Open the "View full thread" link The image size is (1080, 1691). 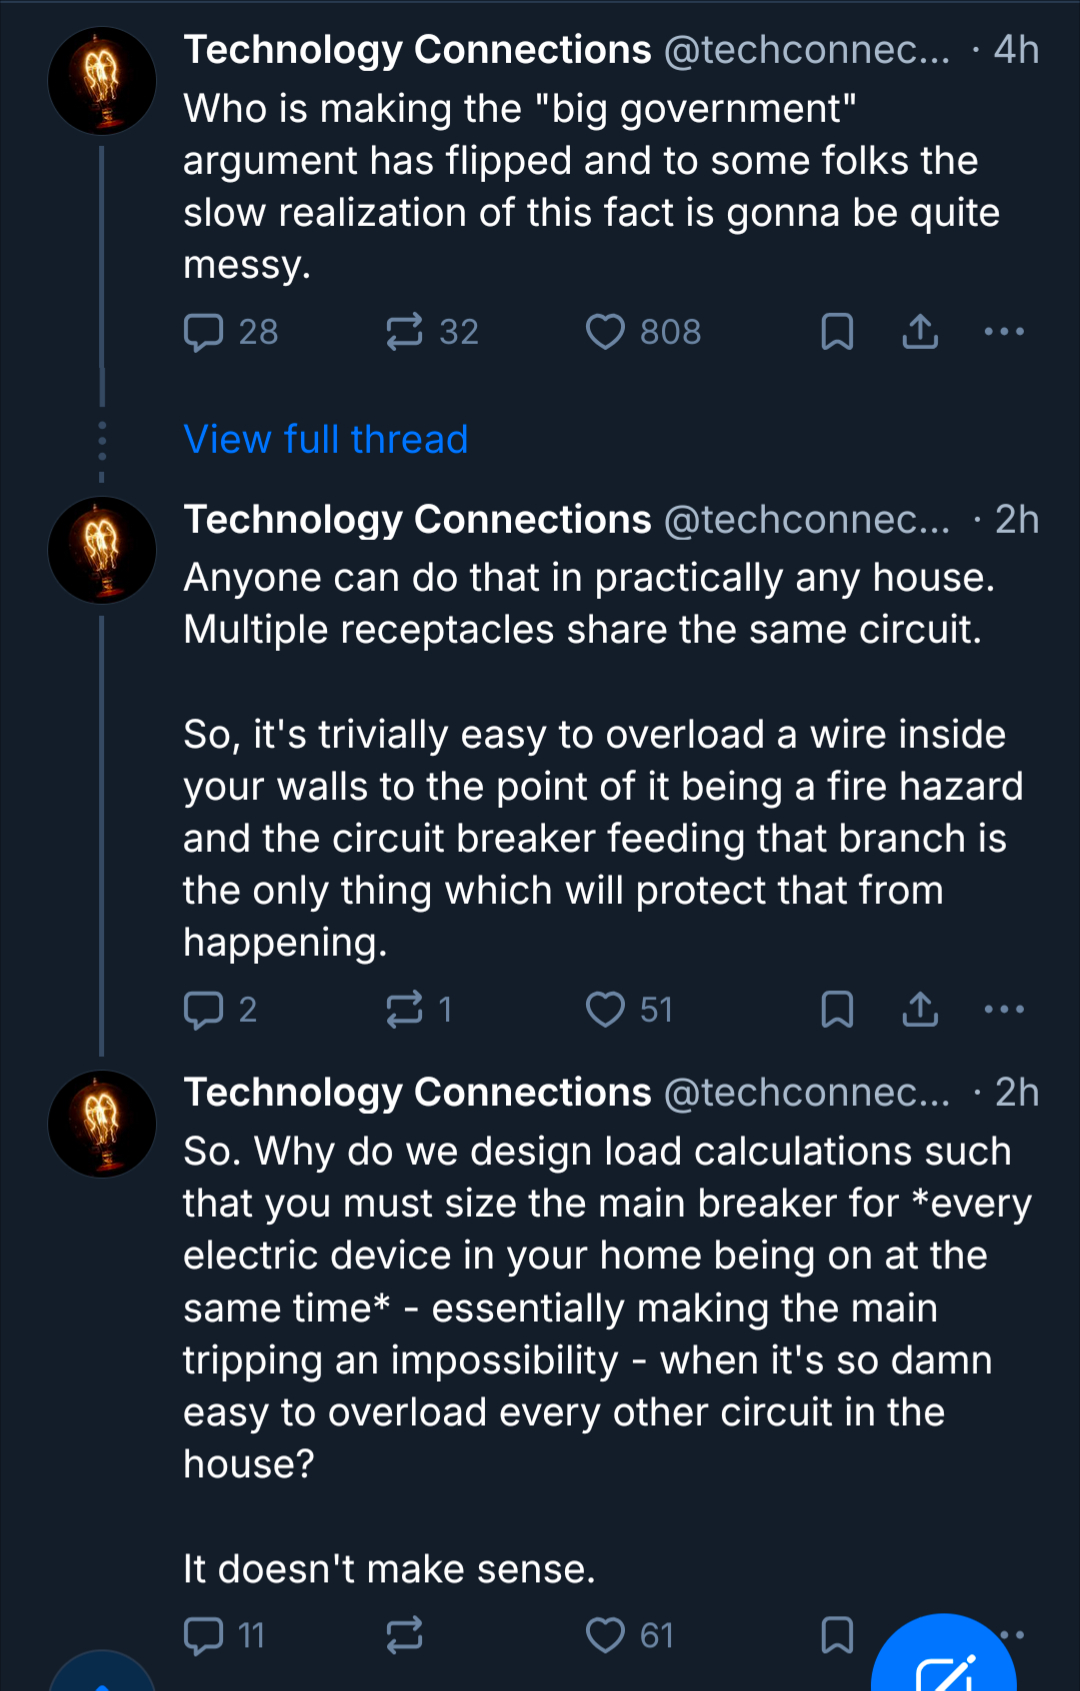tap(326, 440)
